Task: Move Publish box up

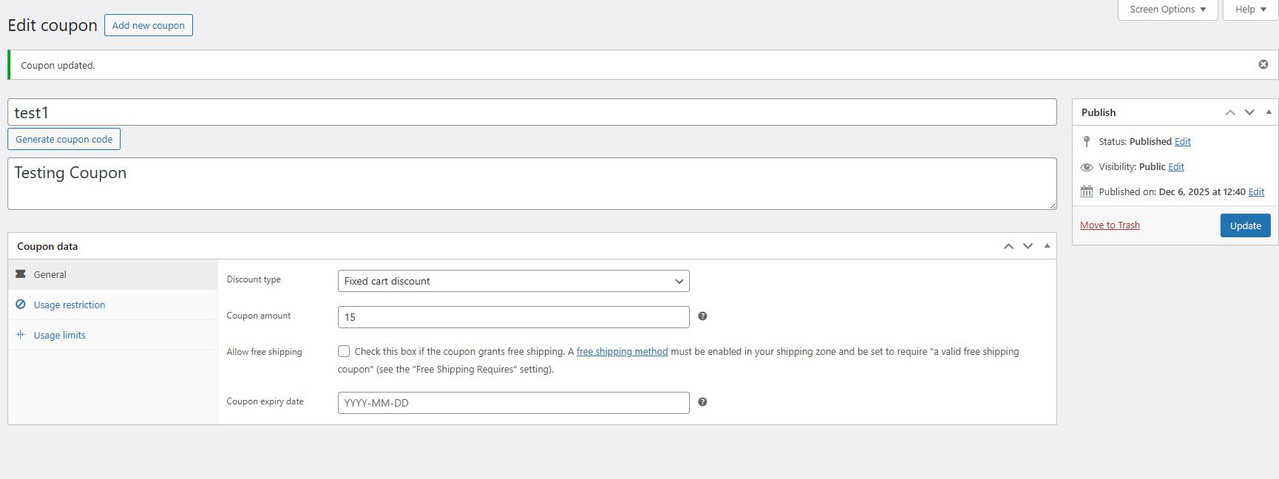Action: pos(1230,113)
